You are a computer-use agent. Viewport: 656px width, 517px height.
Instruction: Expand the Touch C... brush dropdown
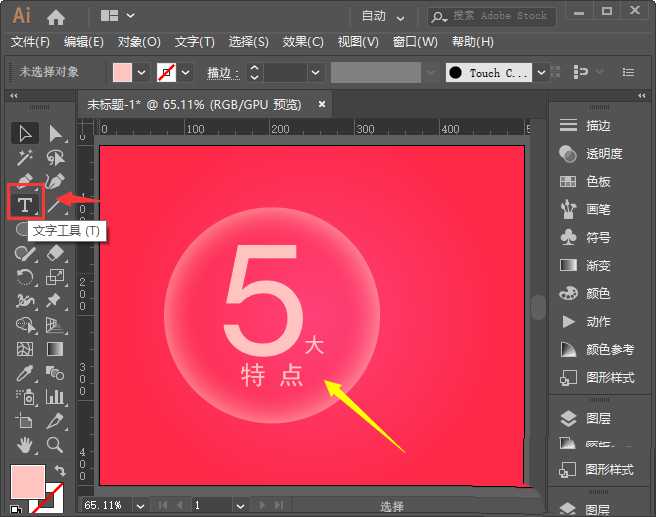[x=540, y=73]
